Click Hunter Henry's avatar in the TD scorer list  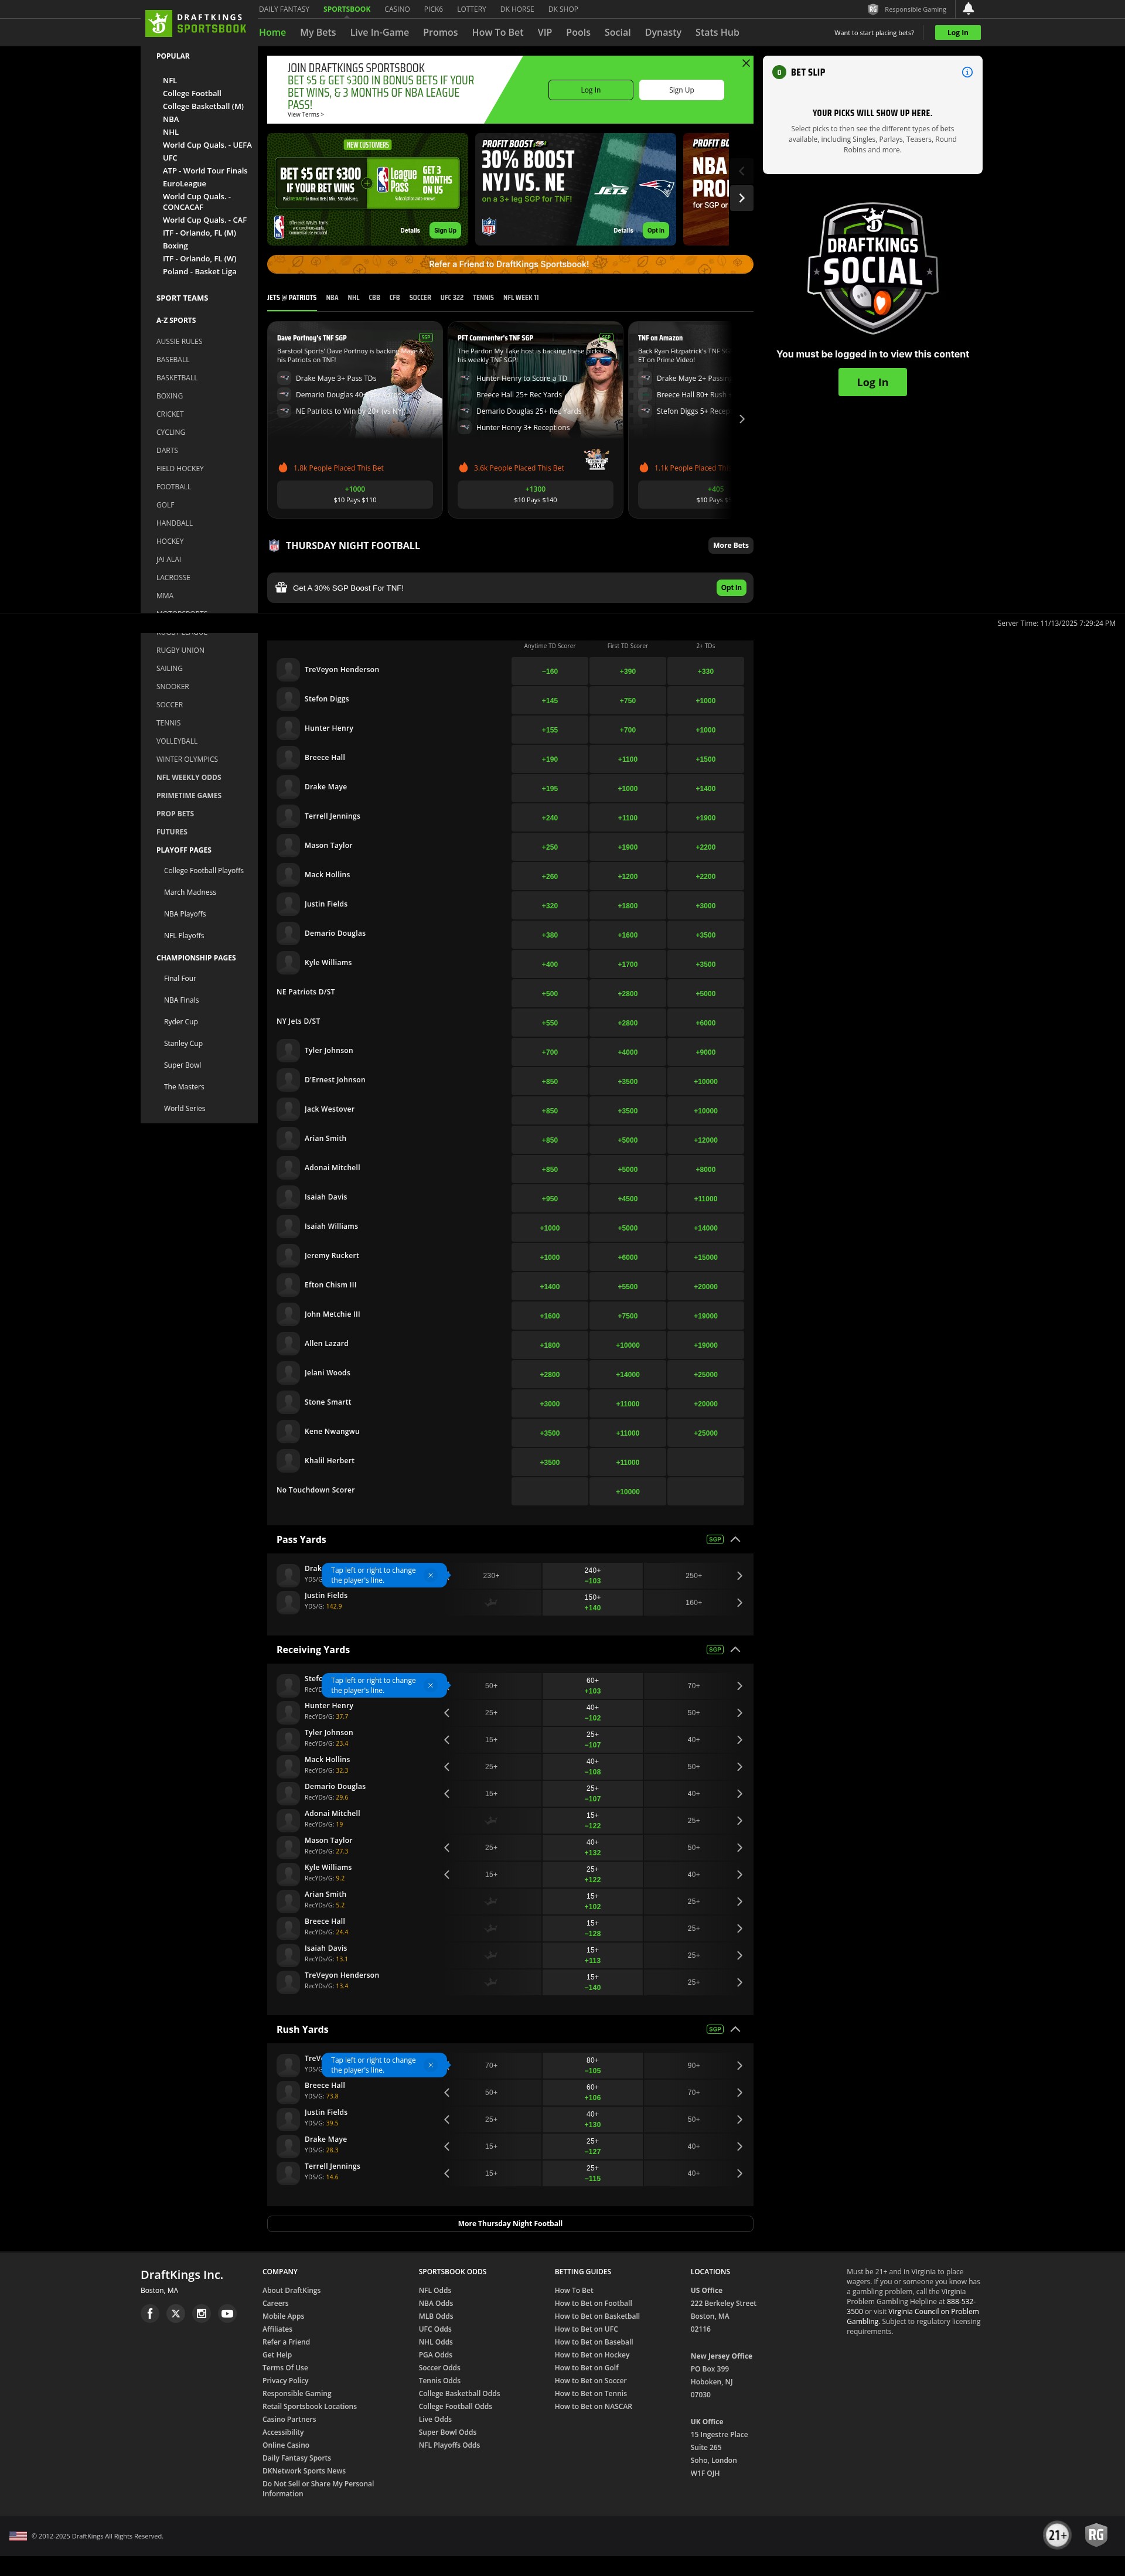click(288, 728)
